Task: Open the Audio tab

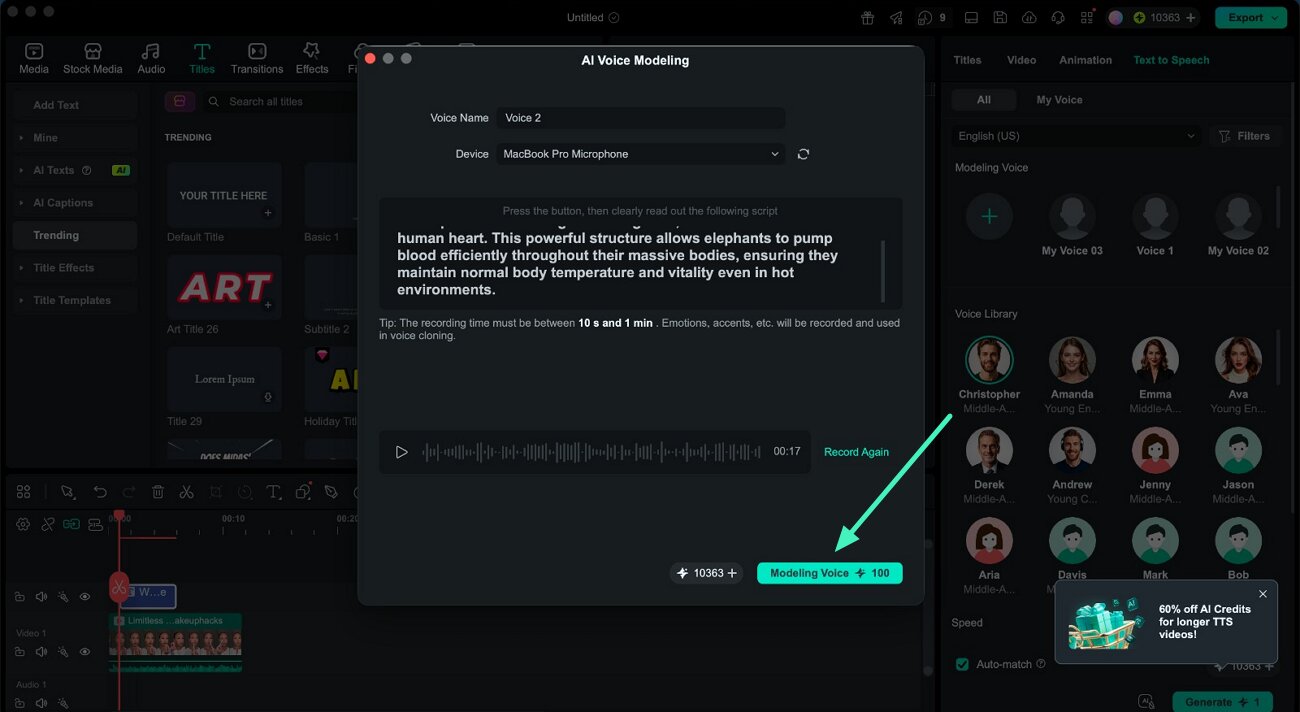Action: coord(151,58)
